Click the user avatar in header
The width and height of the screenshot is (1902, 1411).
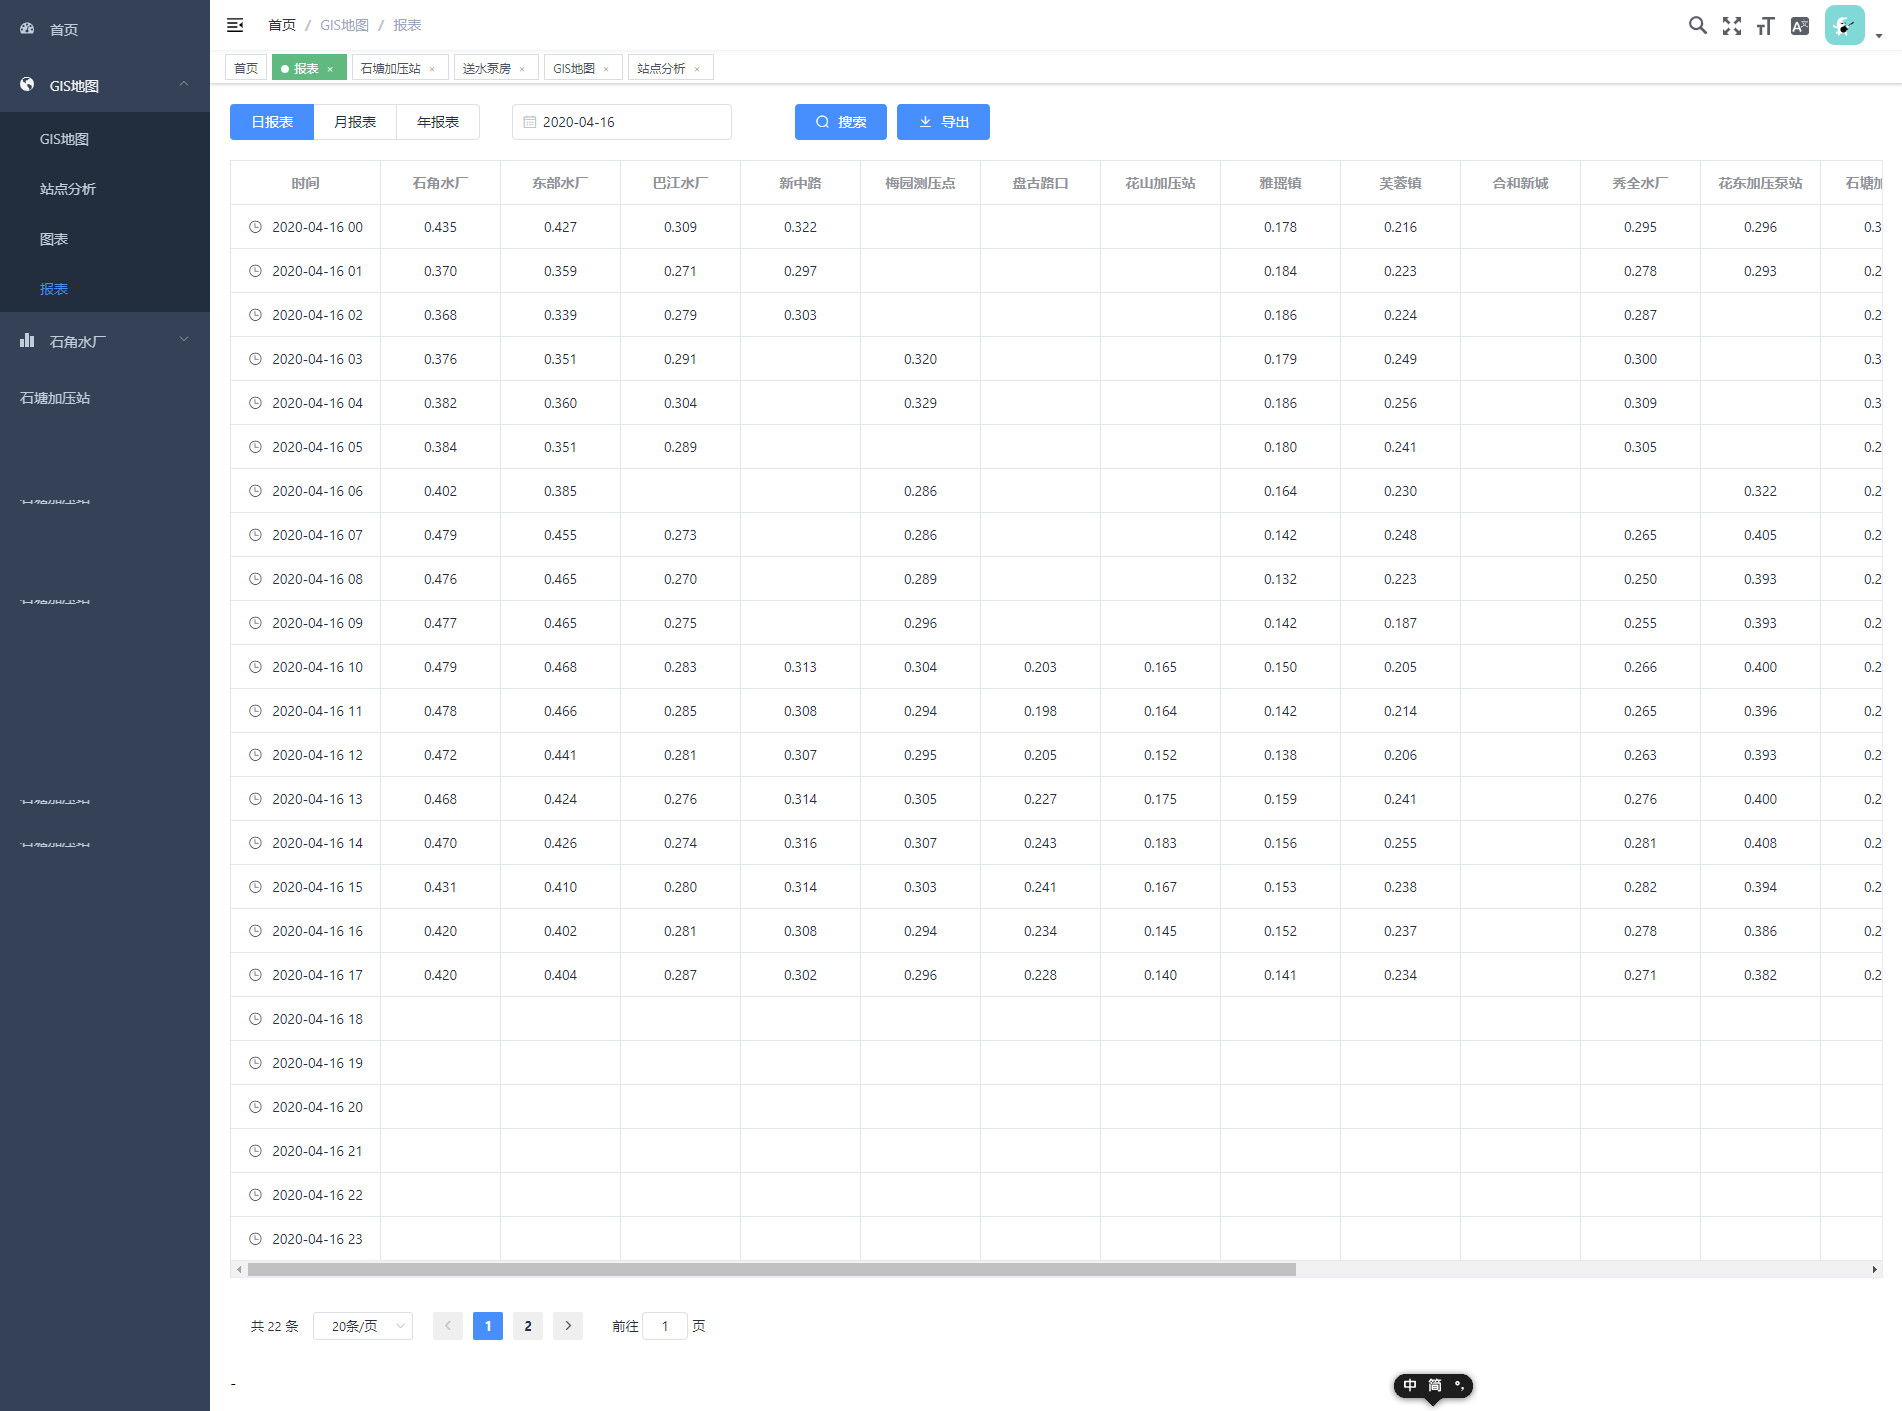pyautogui.click(x=1844, y=26)
